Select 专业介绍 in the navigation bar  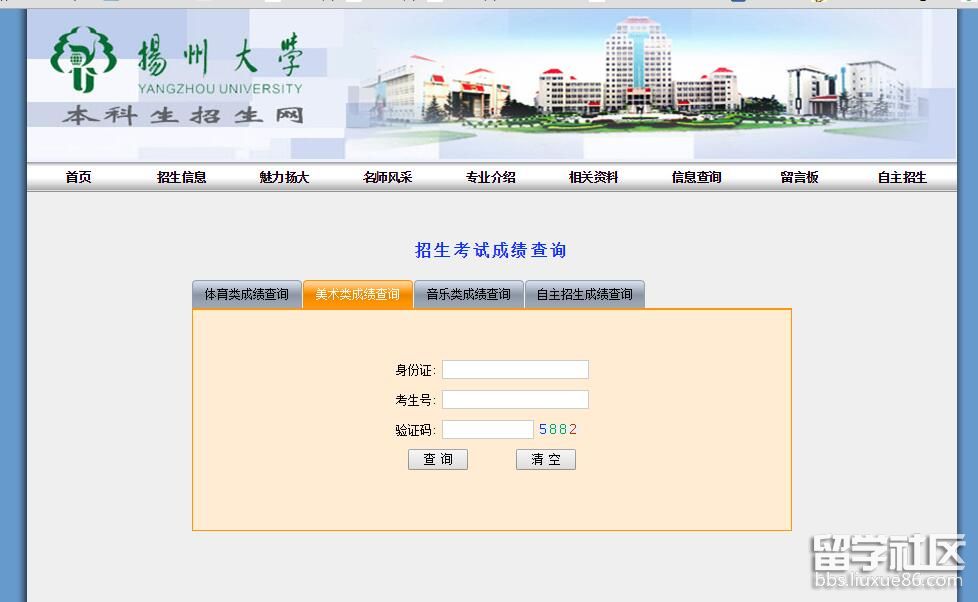click(x=490, y=177)
